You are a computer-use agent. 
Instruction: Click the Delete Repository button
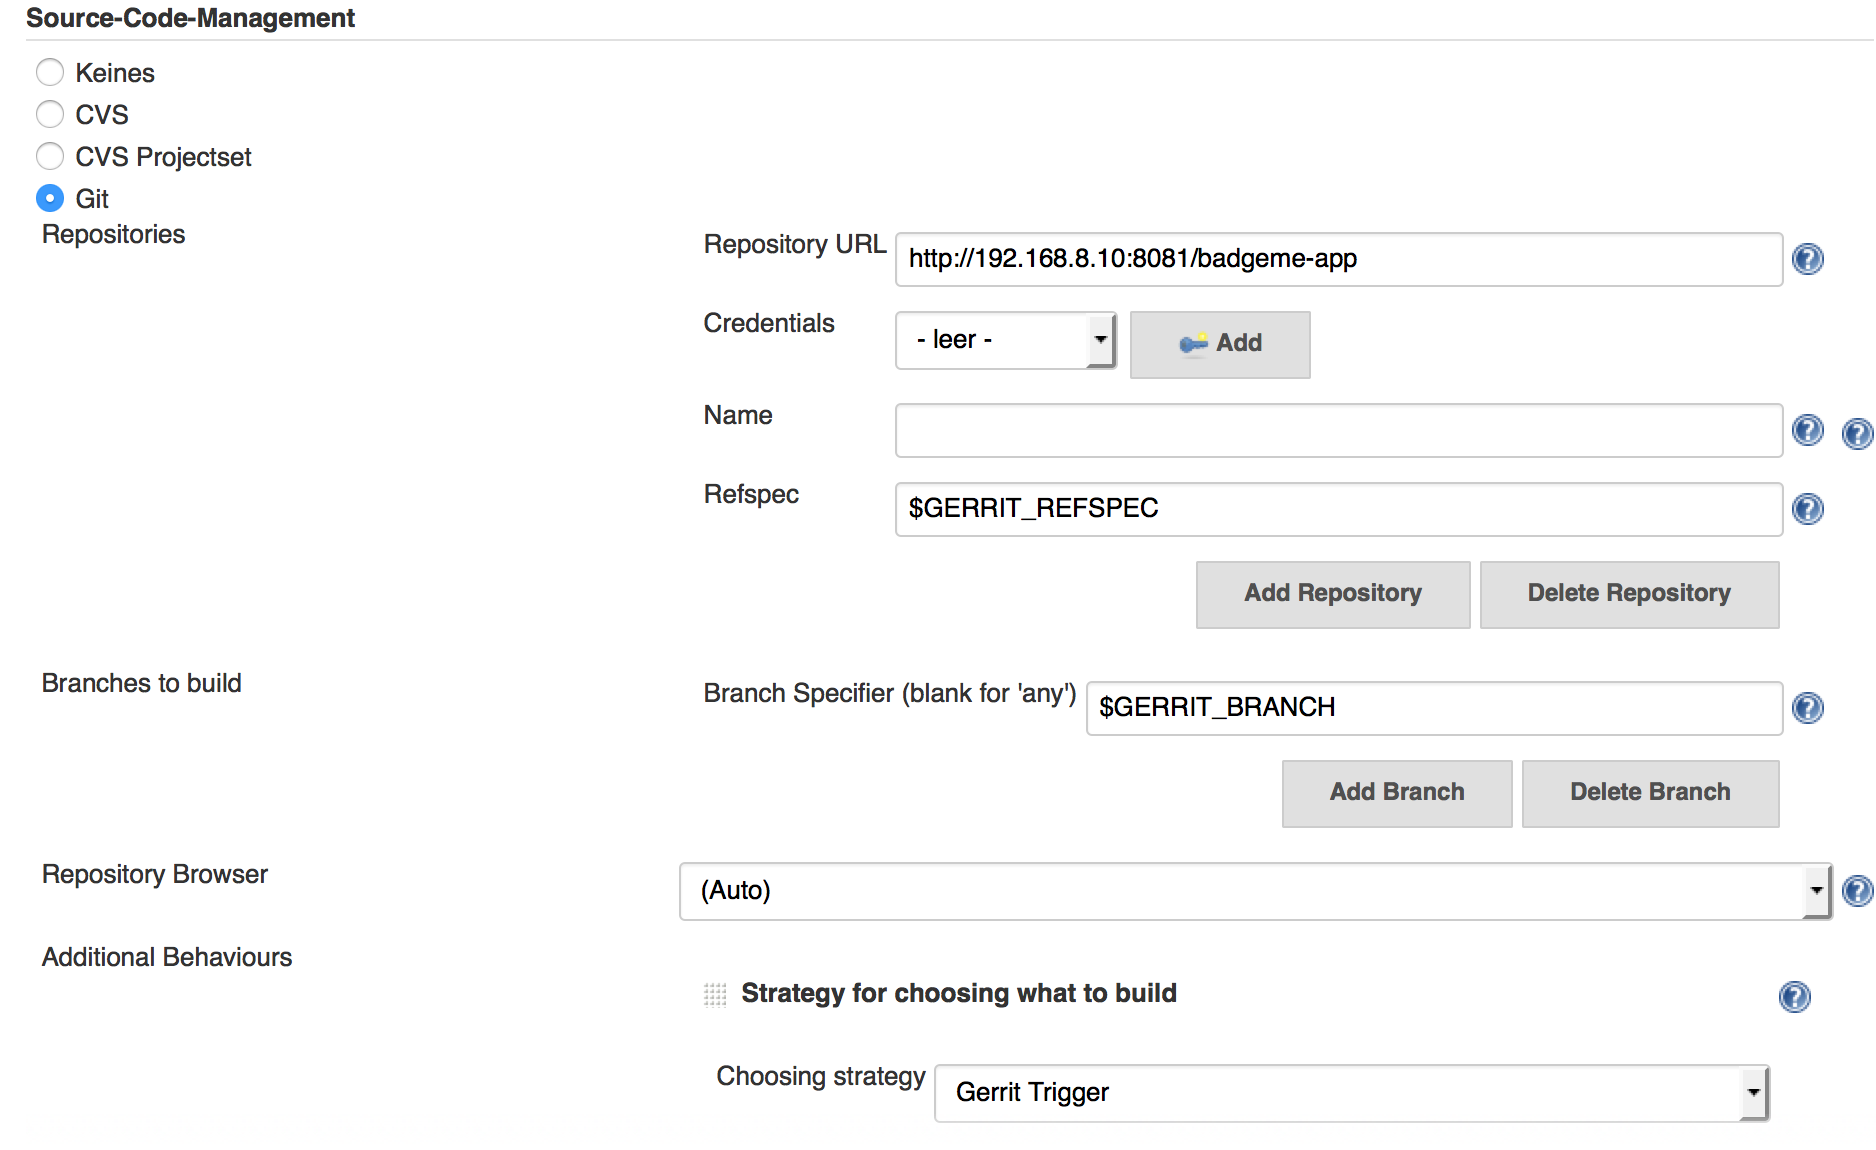pos(1628,594)
